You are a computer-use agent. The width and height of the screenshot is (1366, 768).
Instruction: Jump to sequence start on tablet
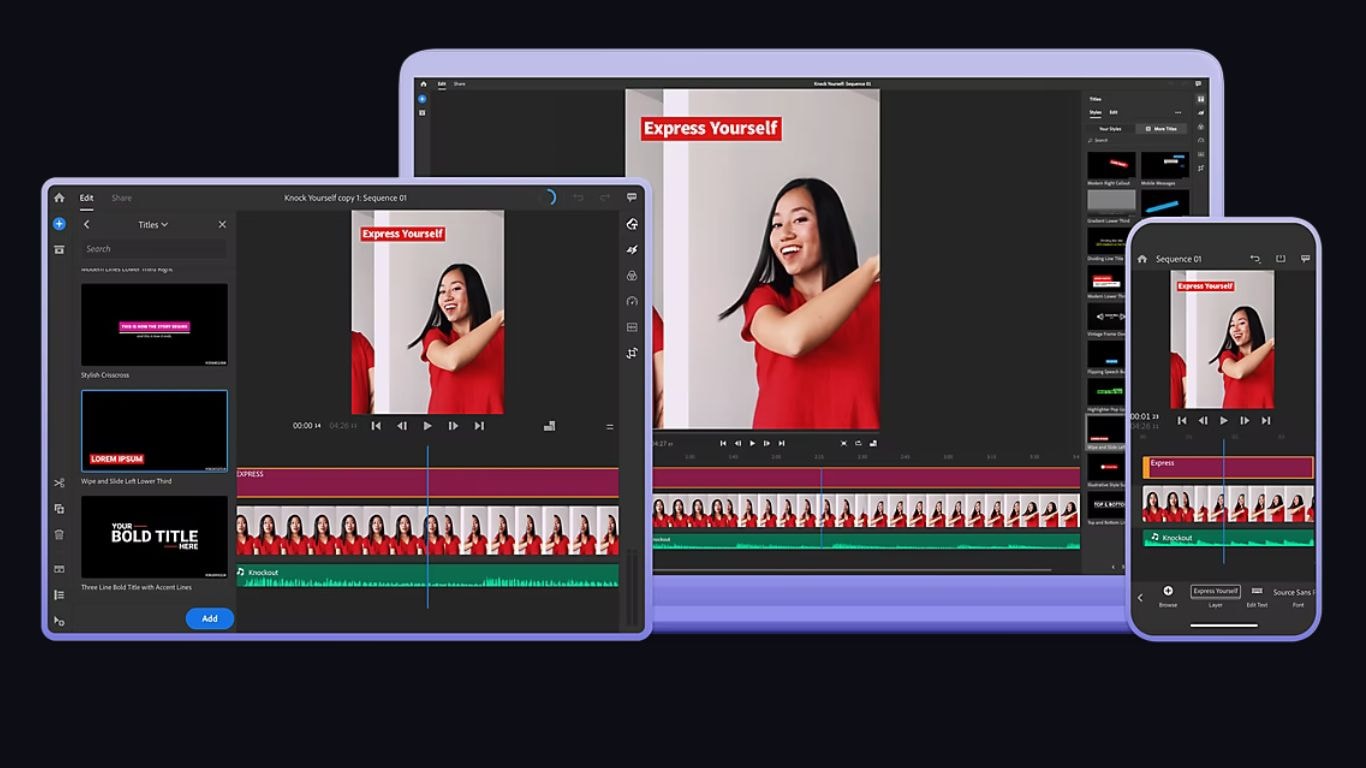[376, 426]
